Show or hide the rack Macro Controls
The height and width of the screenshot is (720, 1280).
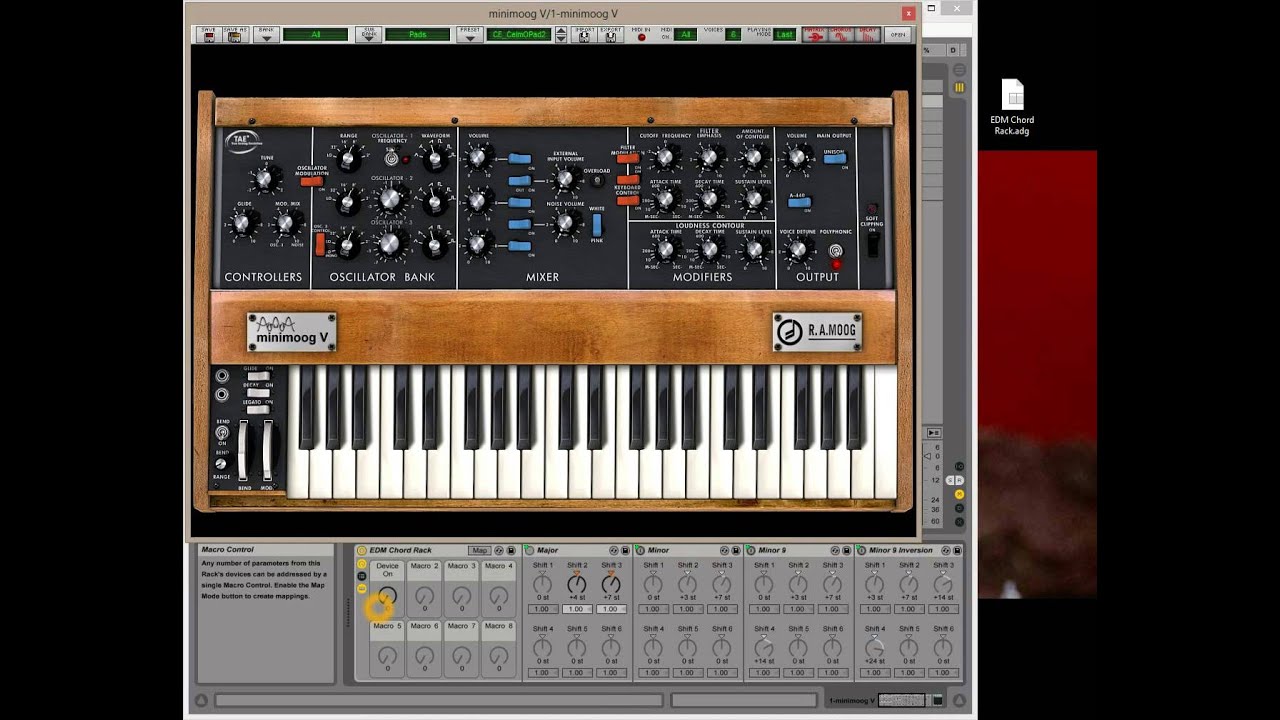point(361,564)
